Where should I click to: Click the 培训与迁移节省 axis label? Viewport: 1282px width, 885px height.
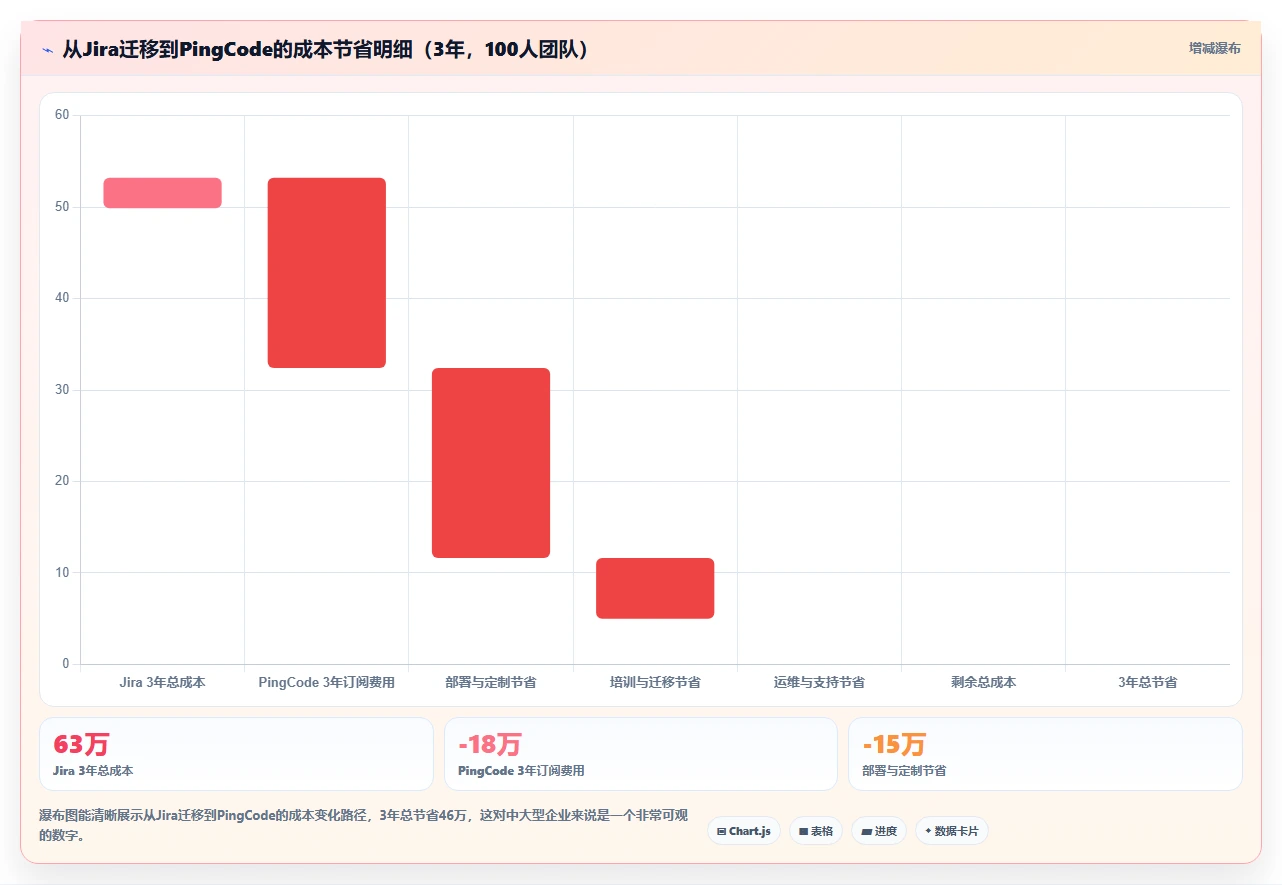655,683
